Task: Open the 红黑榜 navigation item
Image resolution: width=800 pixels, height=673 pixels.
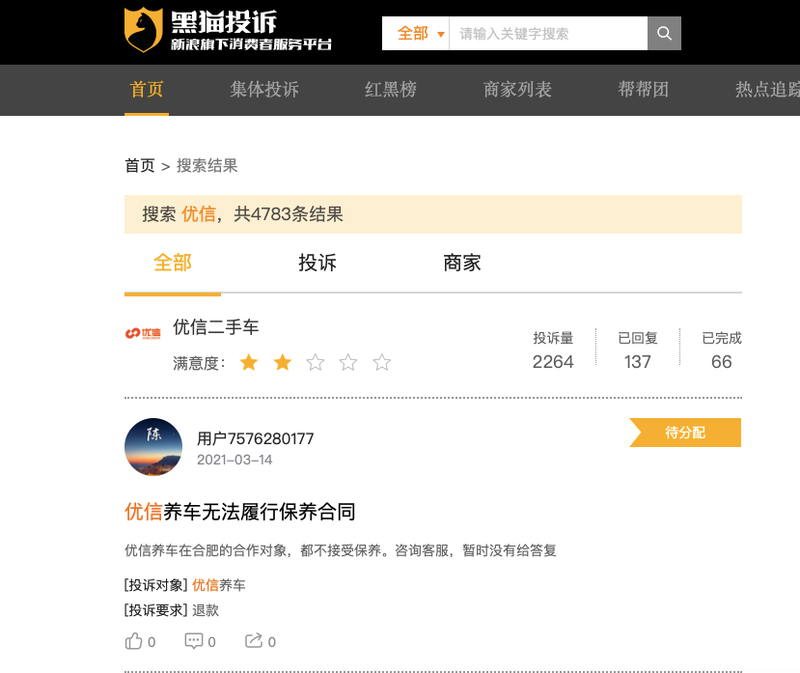Action: (x=390, y=90)
